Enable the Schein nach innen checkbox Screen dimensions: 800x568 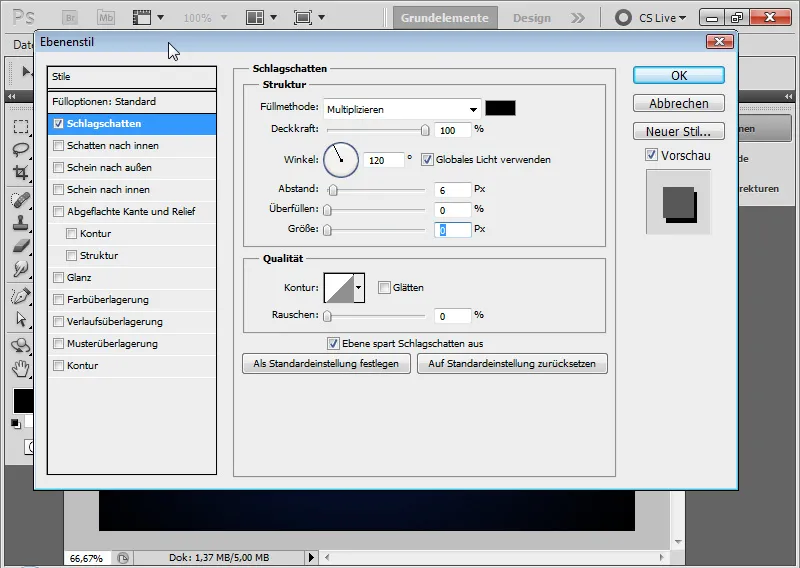point(58,189)
